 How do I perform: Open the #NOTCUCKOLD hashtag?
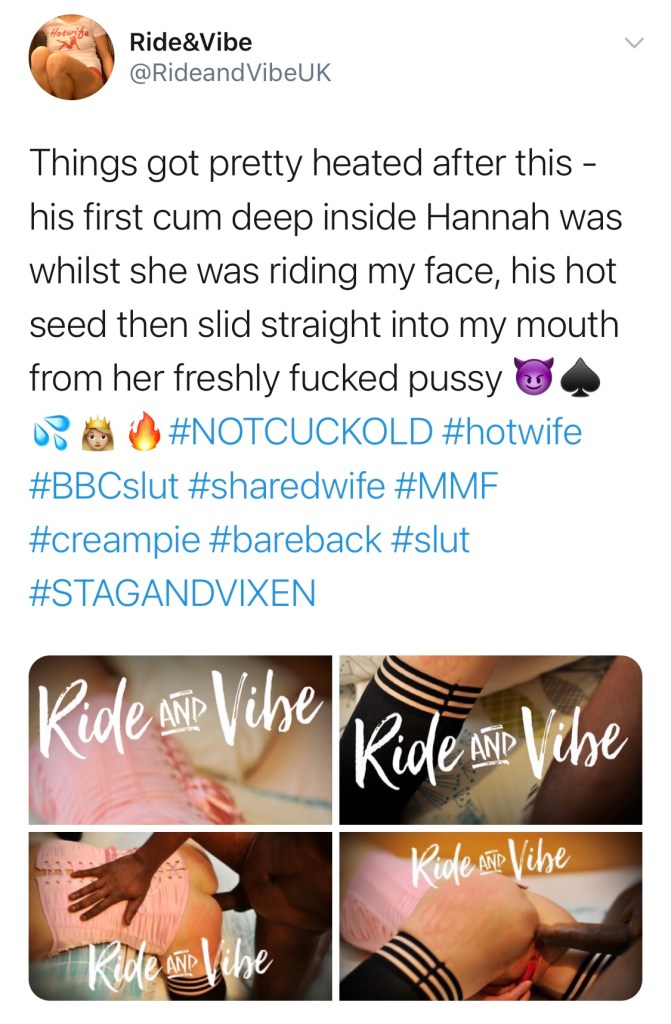click(301, 432)
